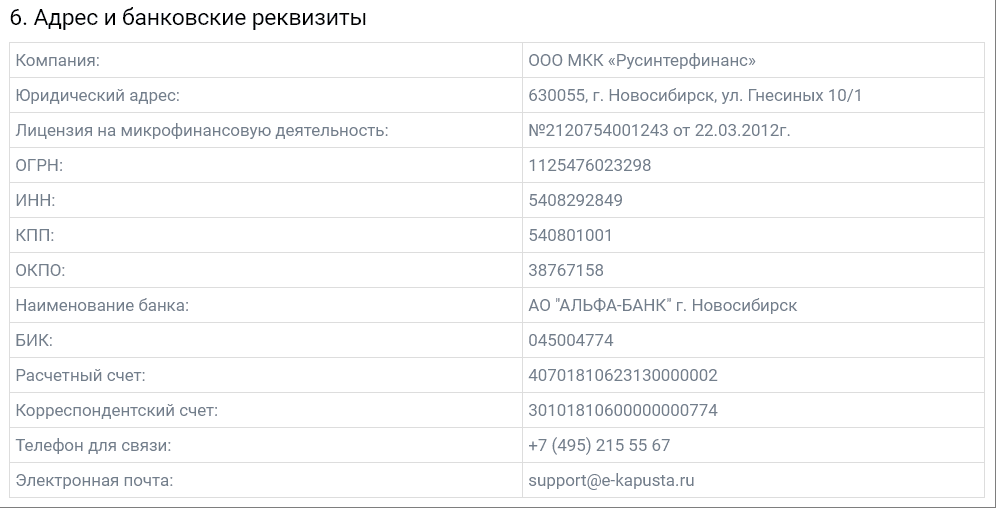Click the "Расчетный счет:" label

(x=81, y=376)
